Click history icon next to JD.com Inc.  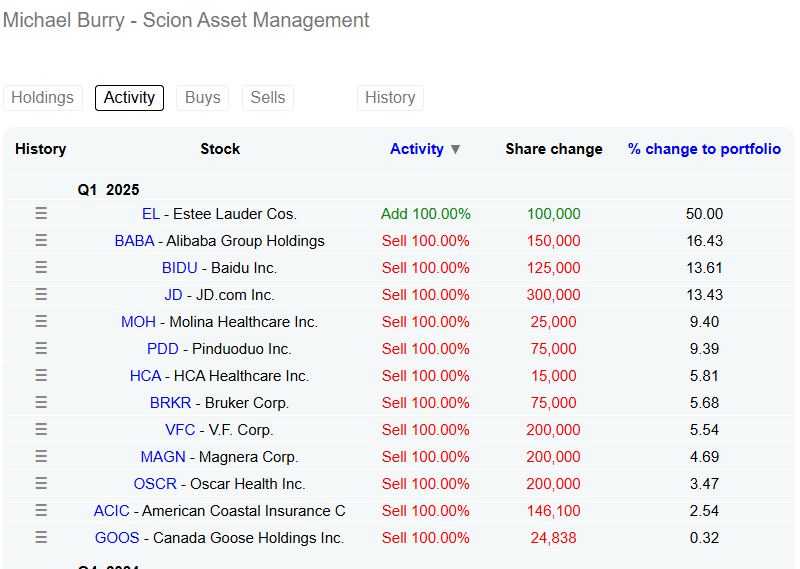tap(41, 294)
